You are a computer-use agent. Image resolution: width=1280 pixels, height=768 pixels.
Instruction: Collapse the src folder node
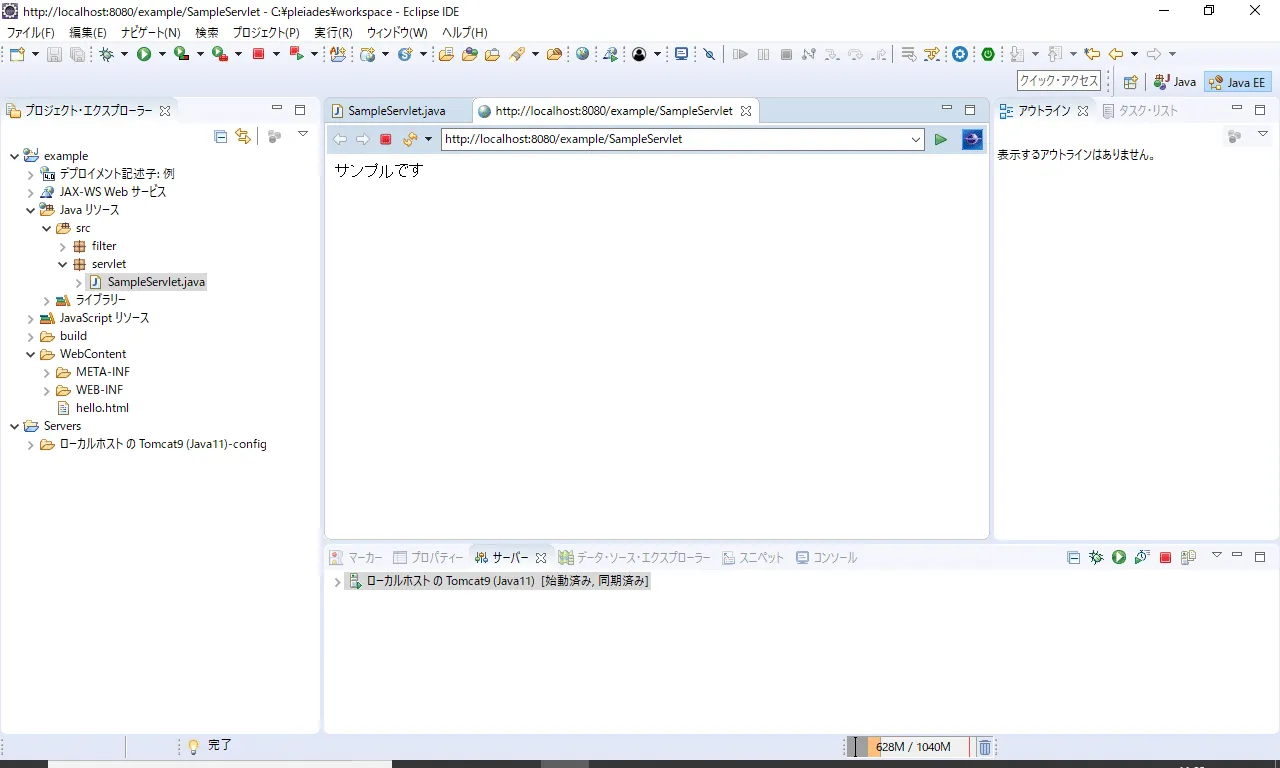[46, 228]
